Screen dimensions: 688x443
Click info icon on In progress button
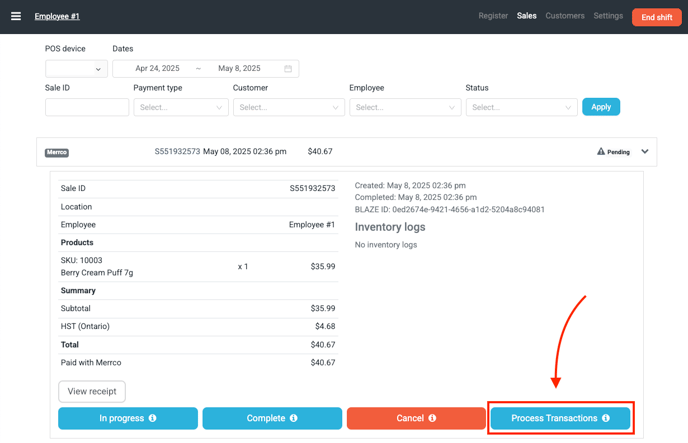pos(153,418)
